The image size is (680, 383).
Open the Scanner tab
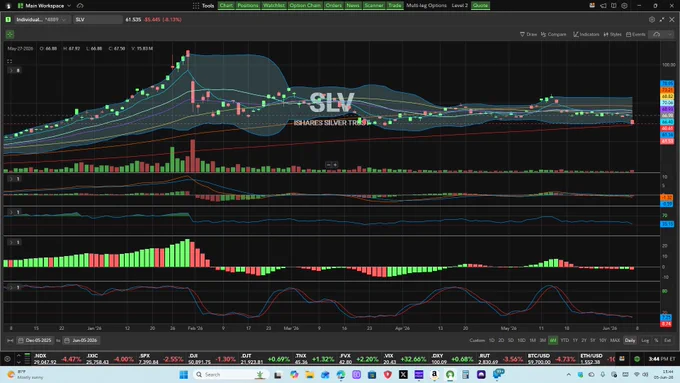point(374,6)
